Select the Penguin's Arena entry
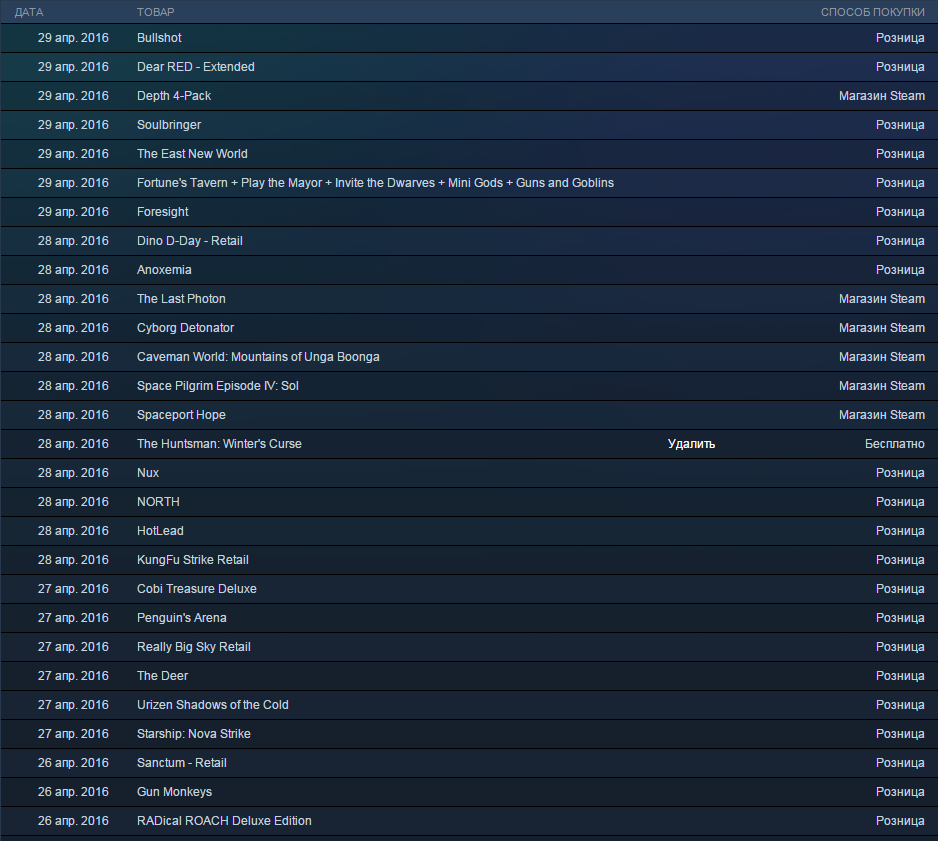 click(x=182, y=618)
